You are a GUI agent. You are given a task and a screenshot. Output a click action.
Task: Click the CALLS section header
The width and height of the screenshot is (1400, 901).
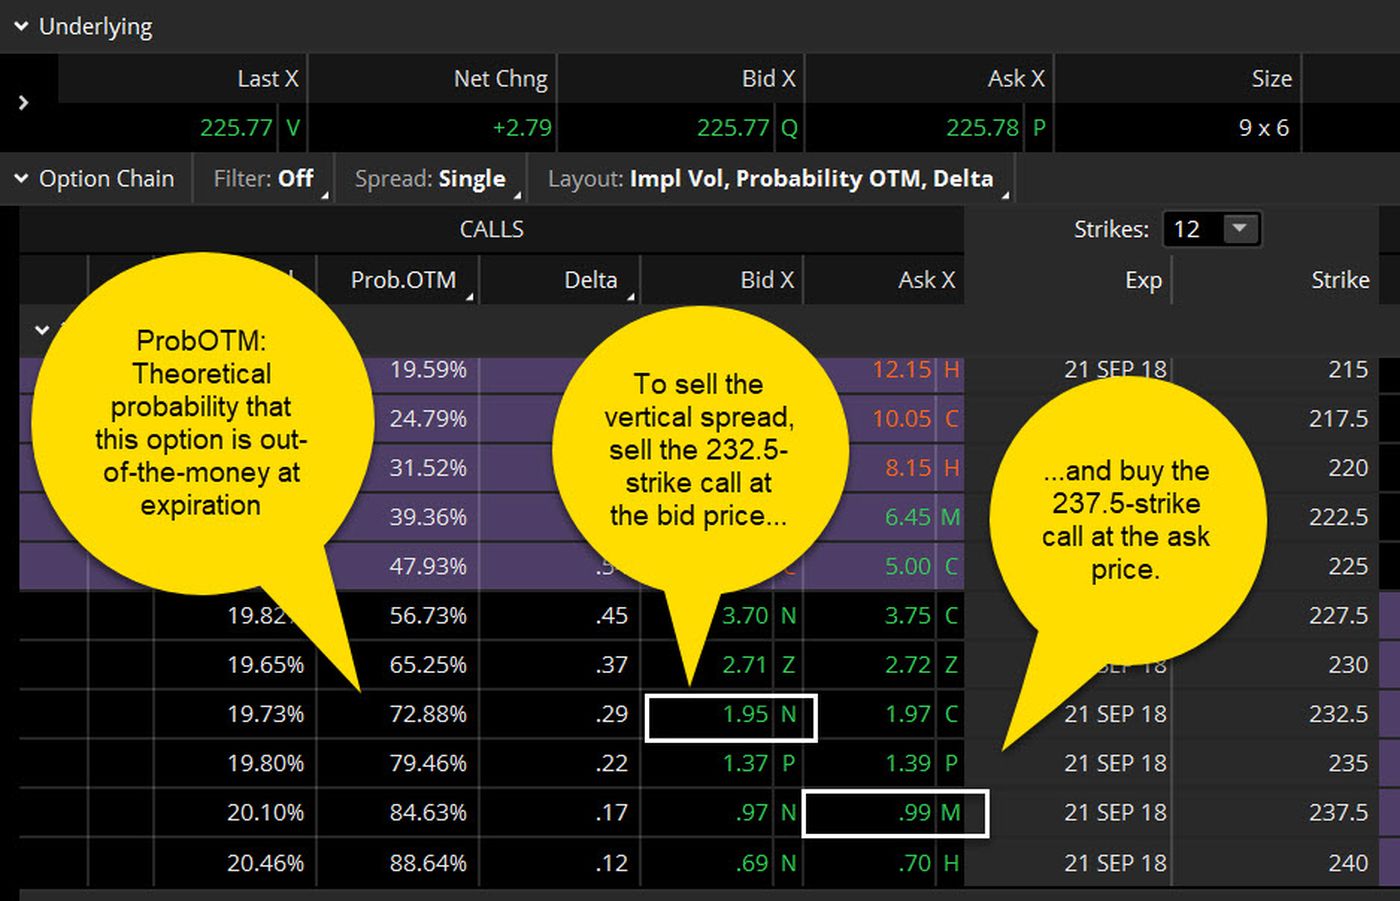[x=491, y=229]
